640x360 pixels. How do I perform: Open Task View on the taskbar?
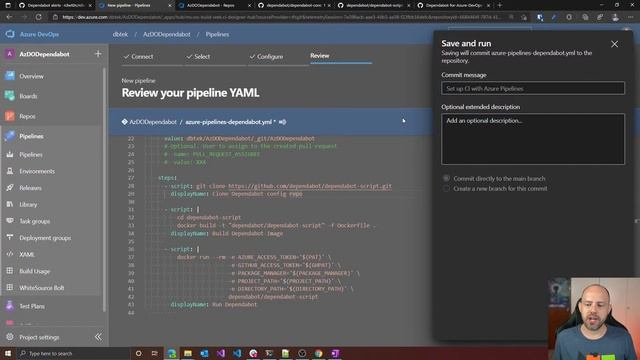click(x=155, y=353)
